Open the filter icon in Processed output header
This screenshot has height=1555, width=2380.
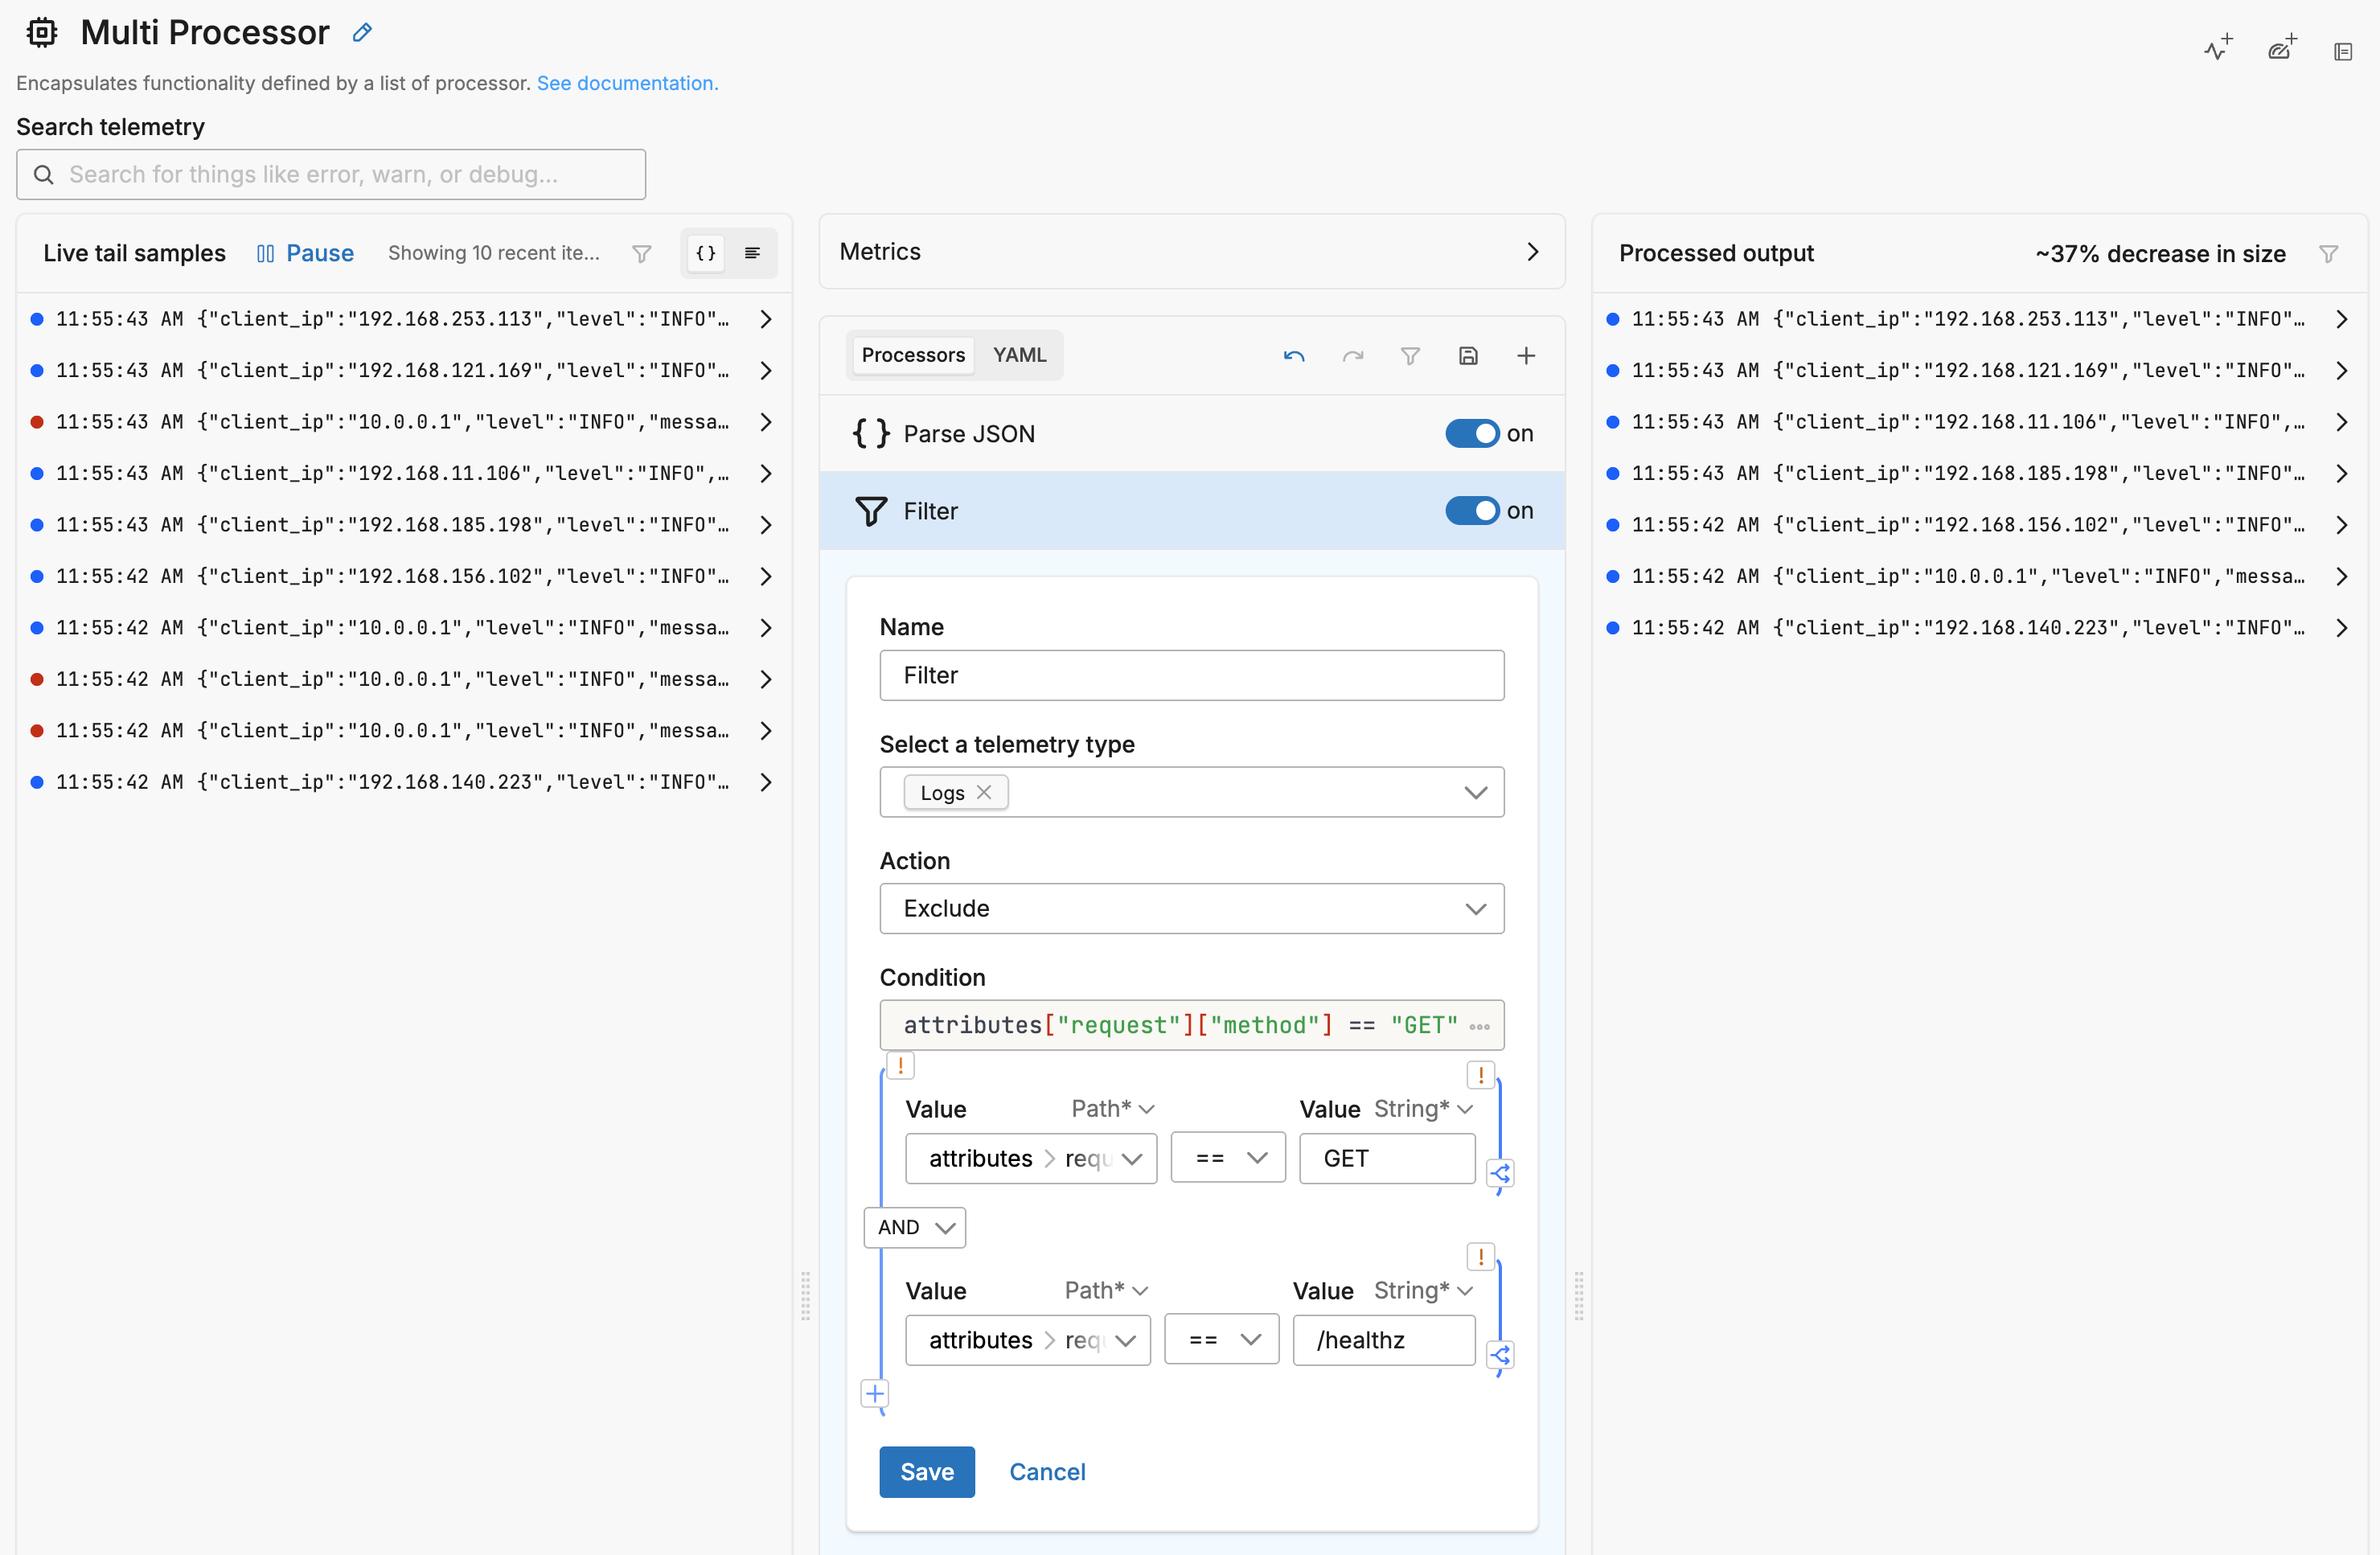tap(2328, 253)
